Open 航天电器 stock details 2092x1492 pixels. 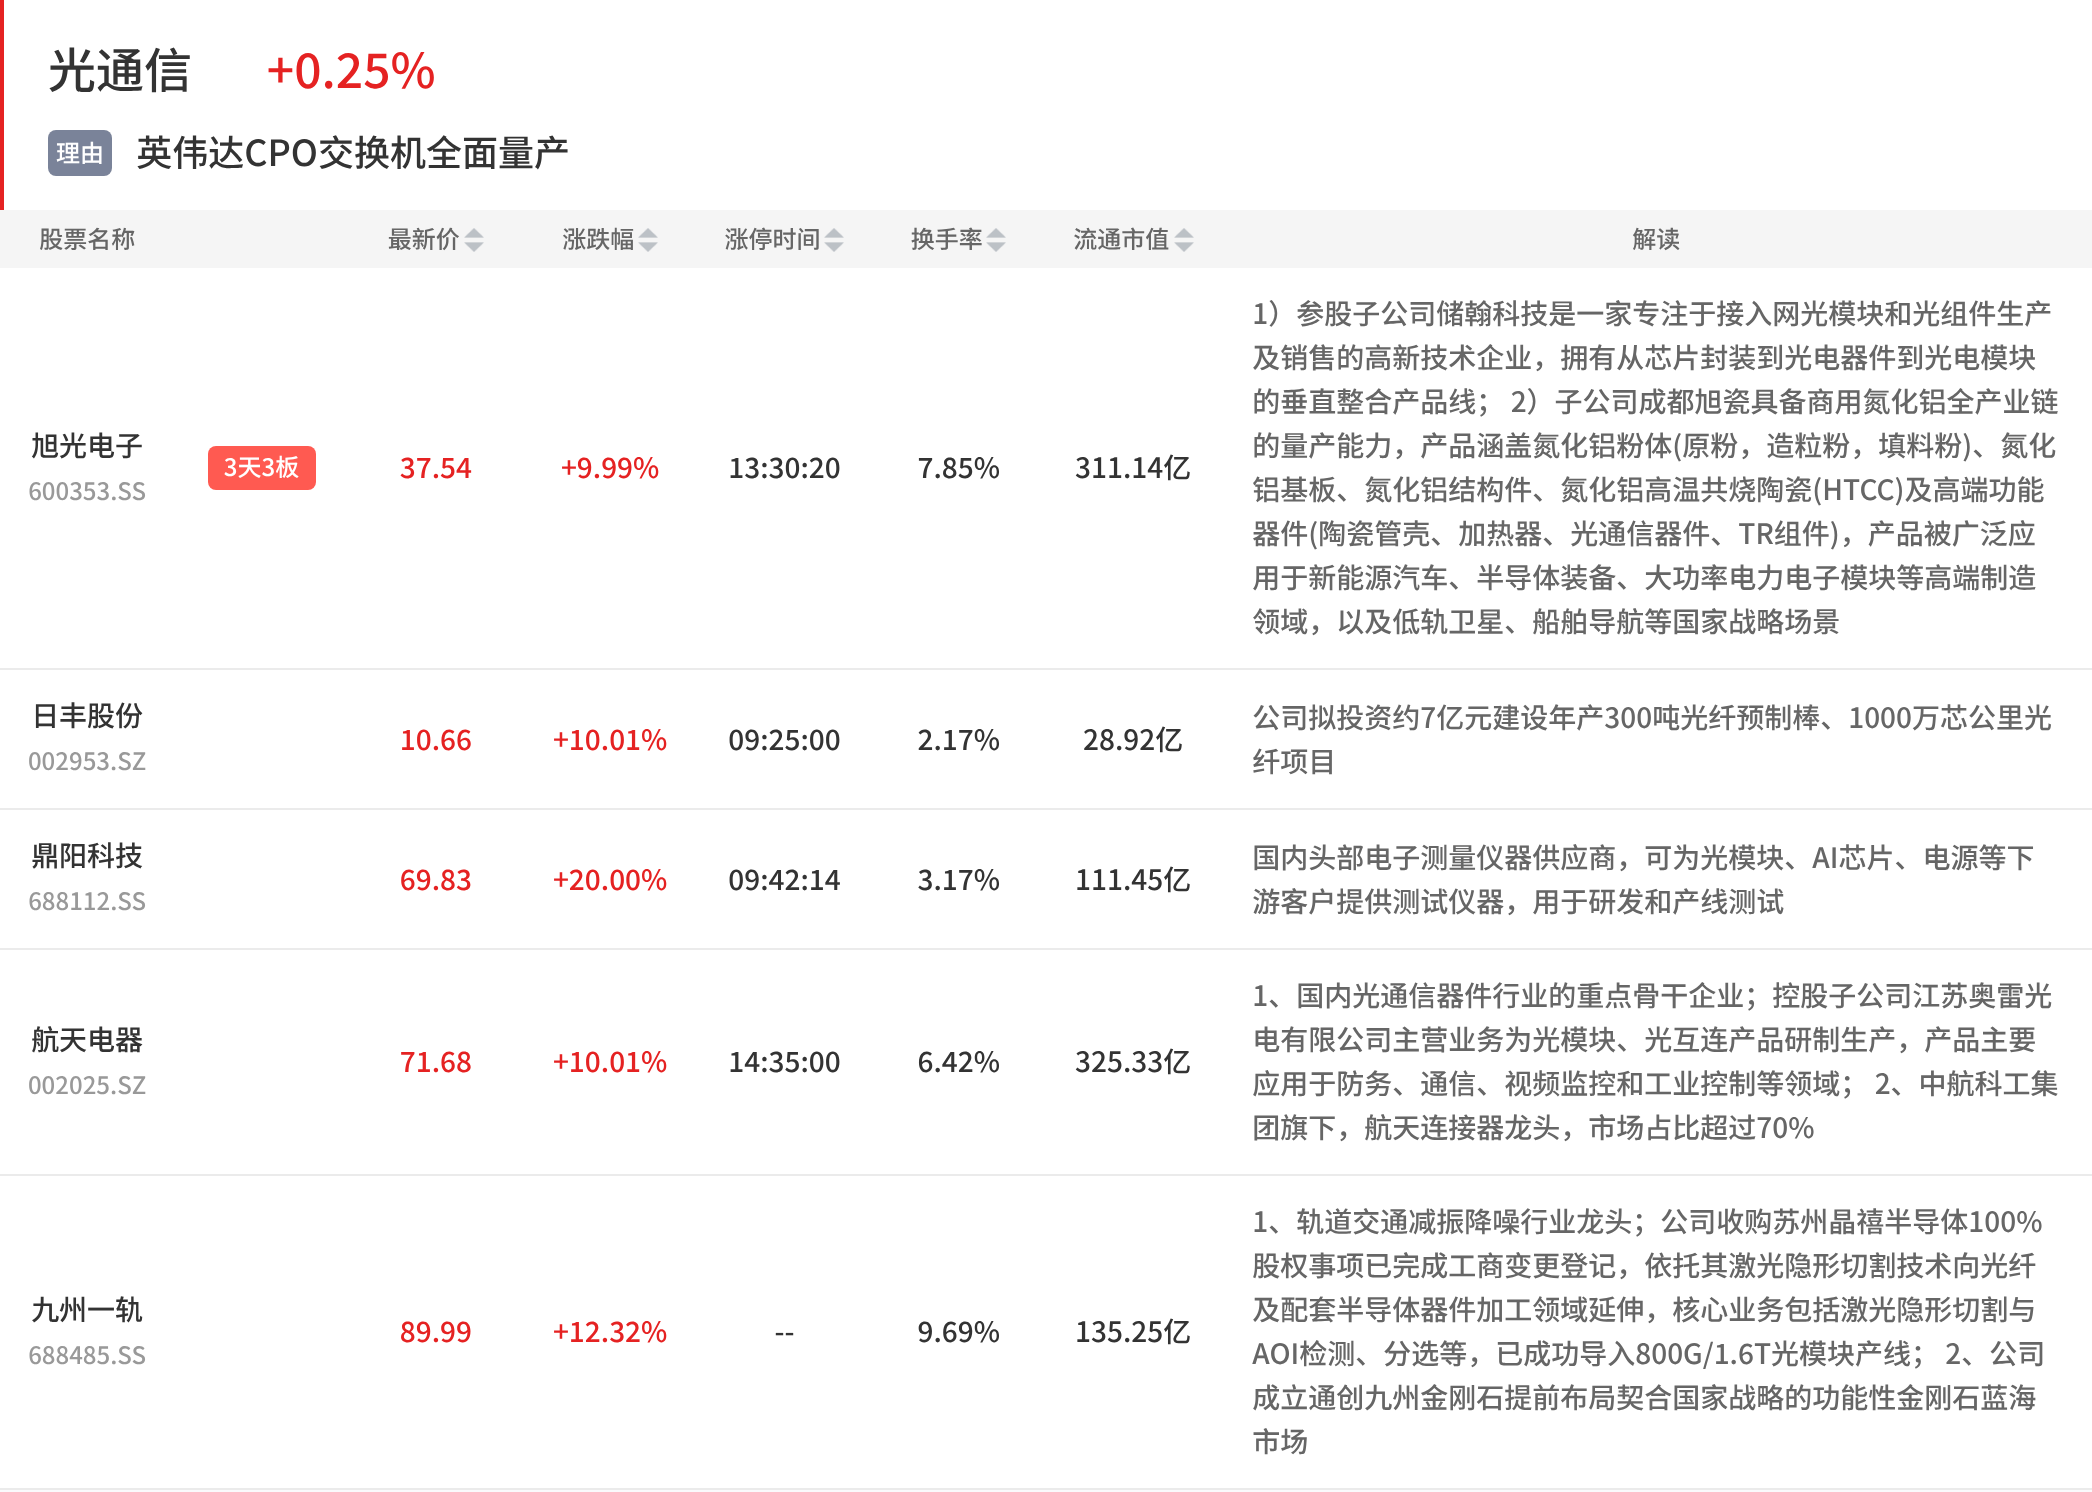[87, 1040]
